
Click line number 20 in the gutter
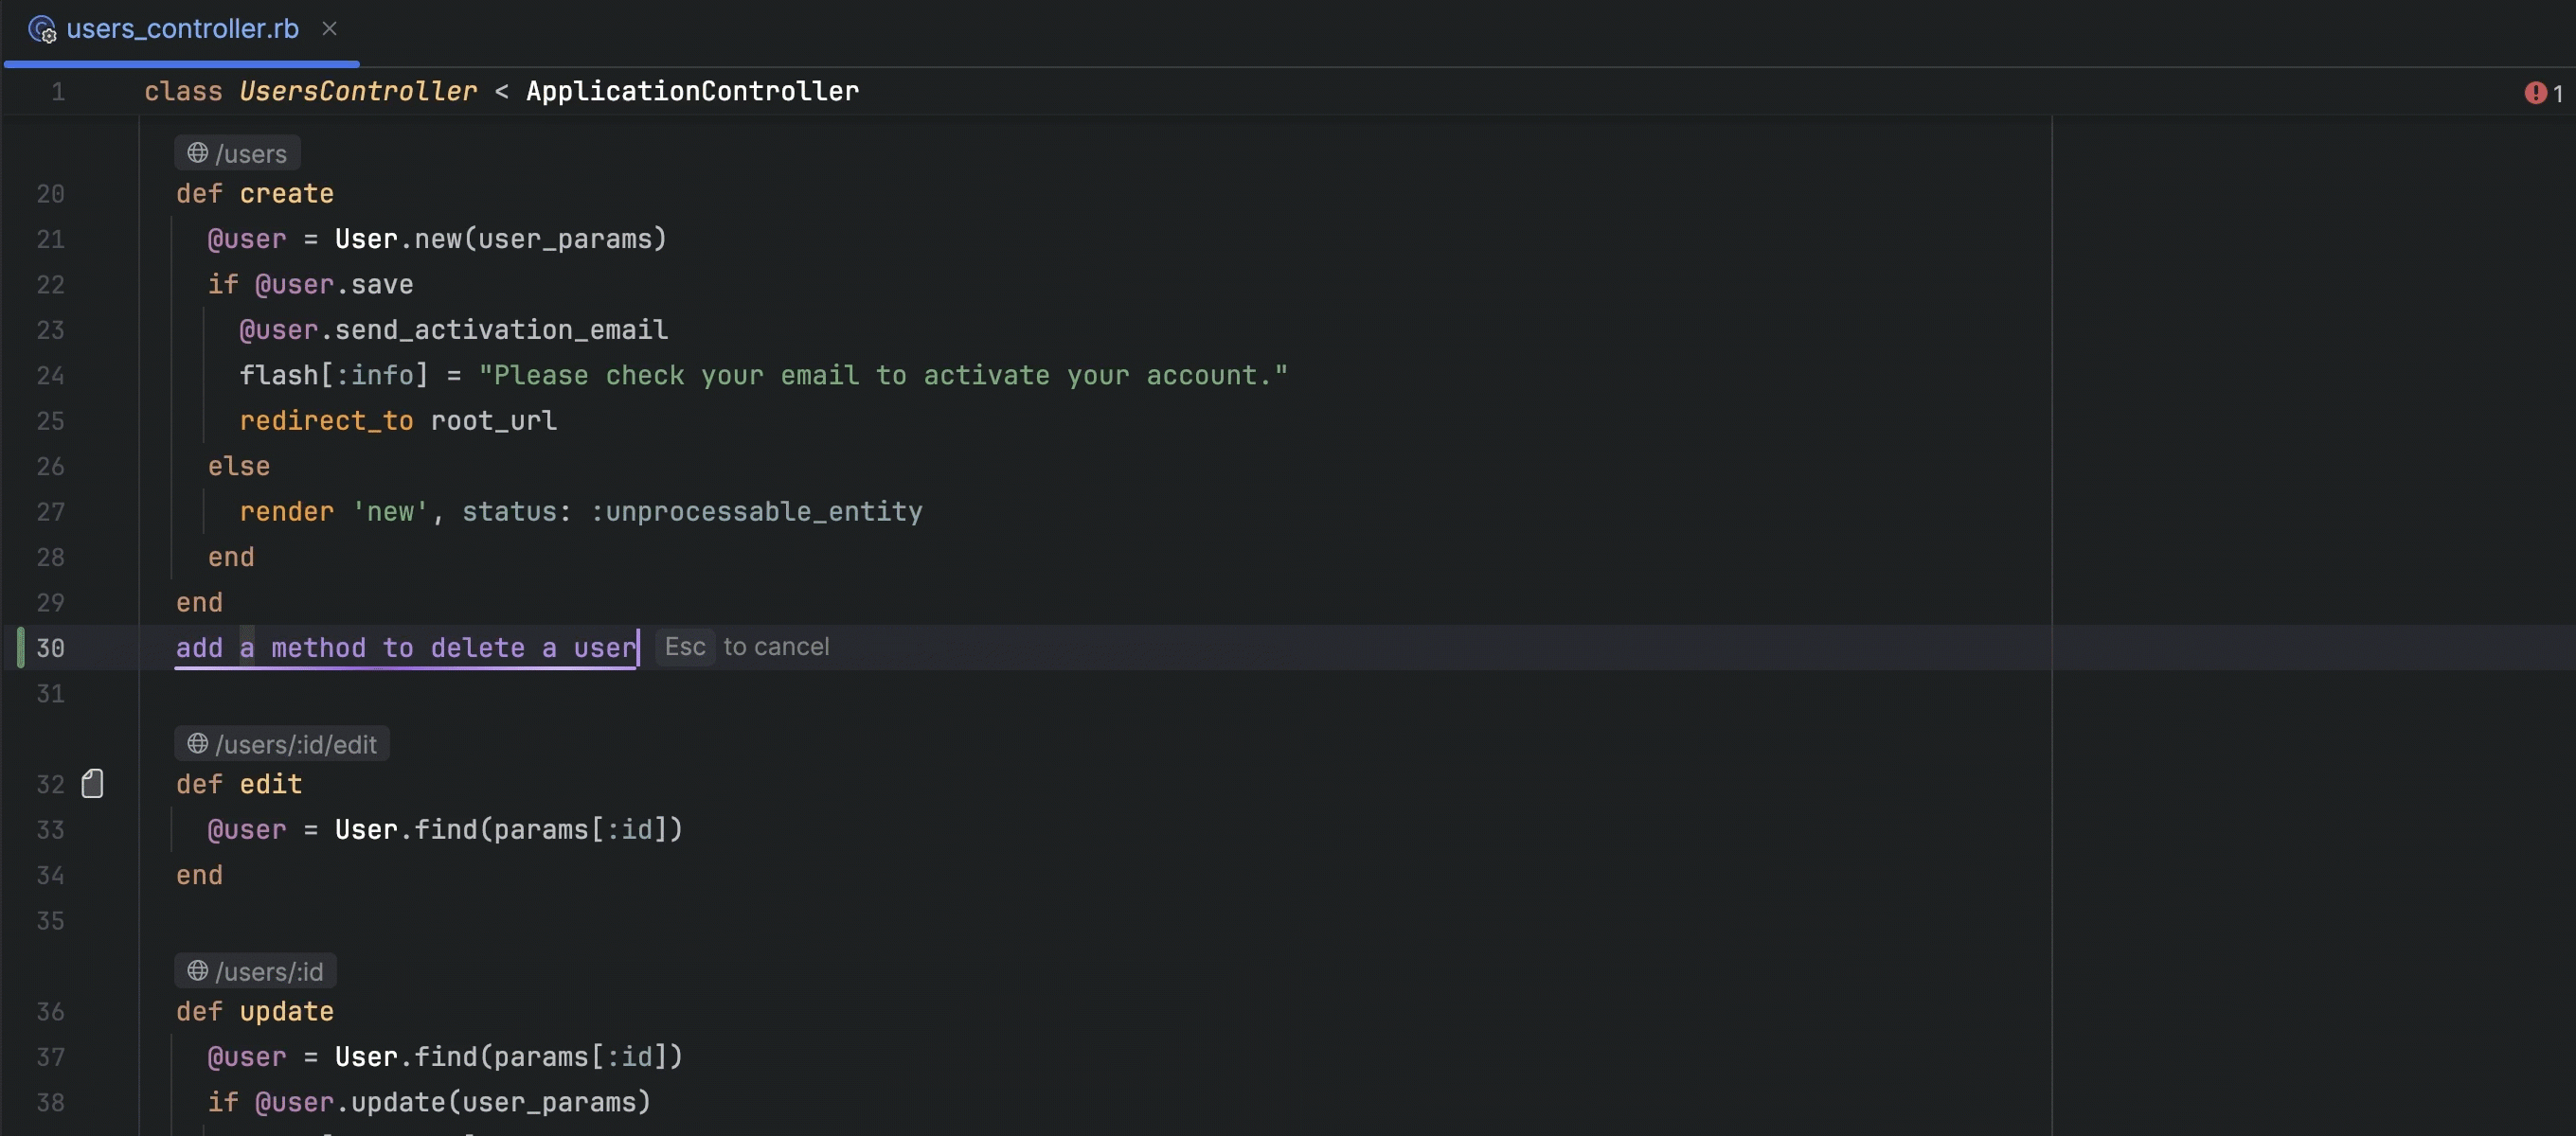(x=50, y=194)
